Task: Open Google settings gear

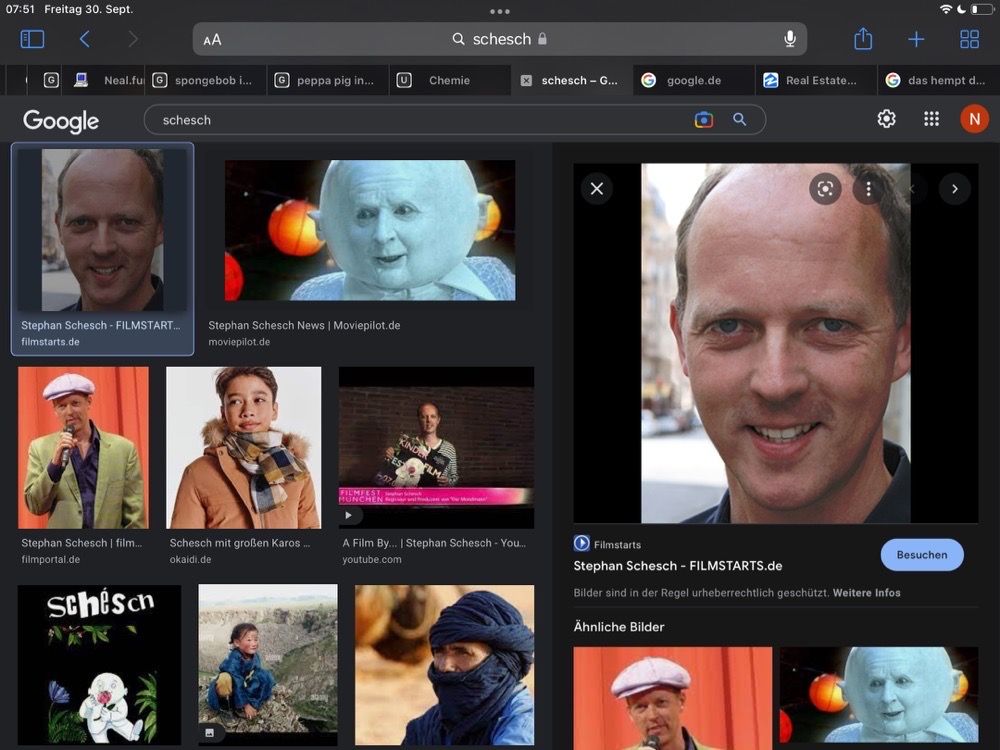Action: click(x=886, y=119)
